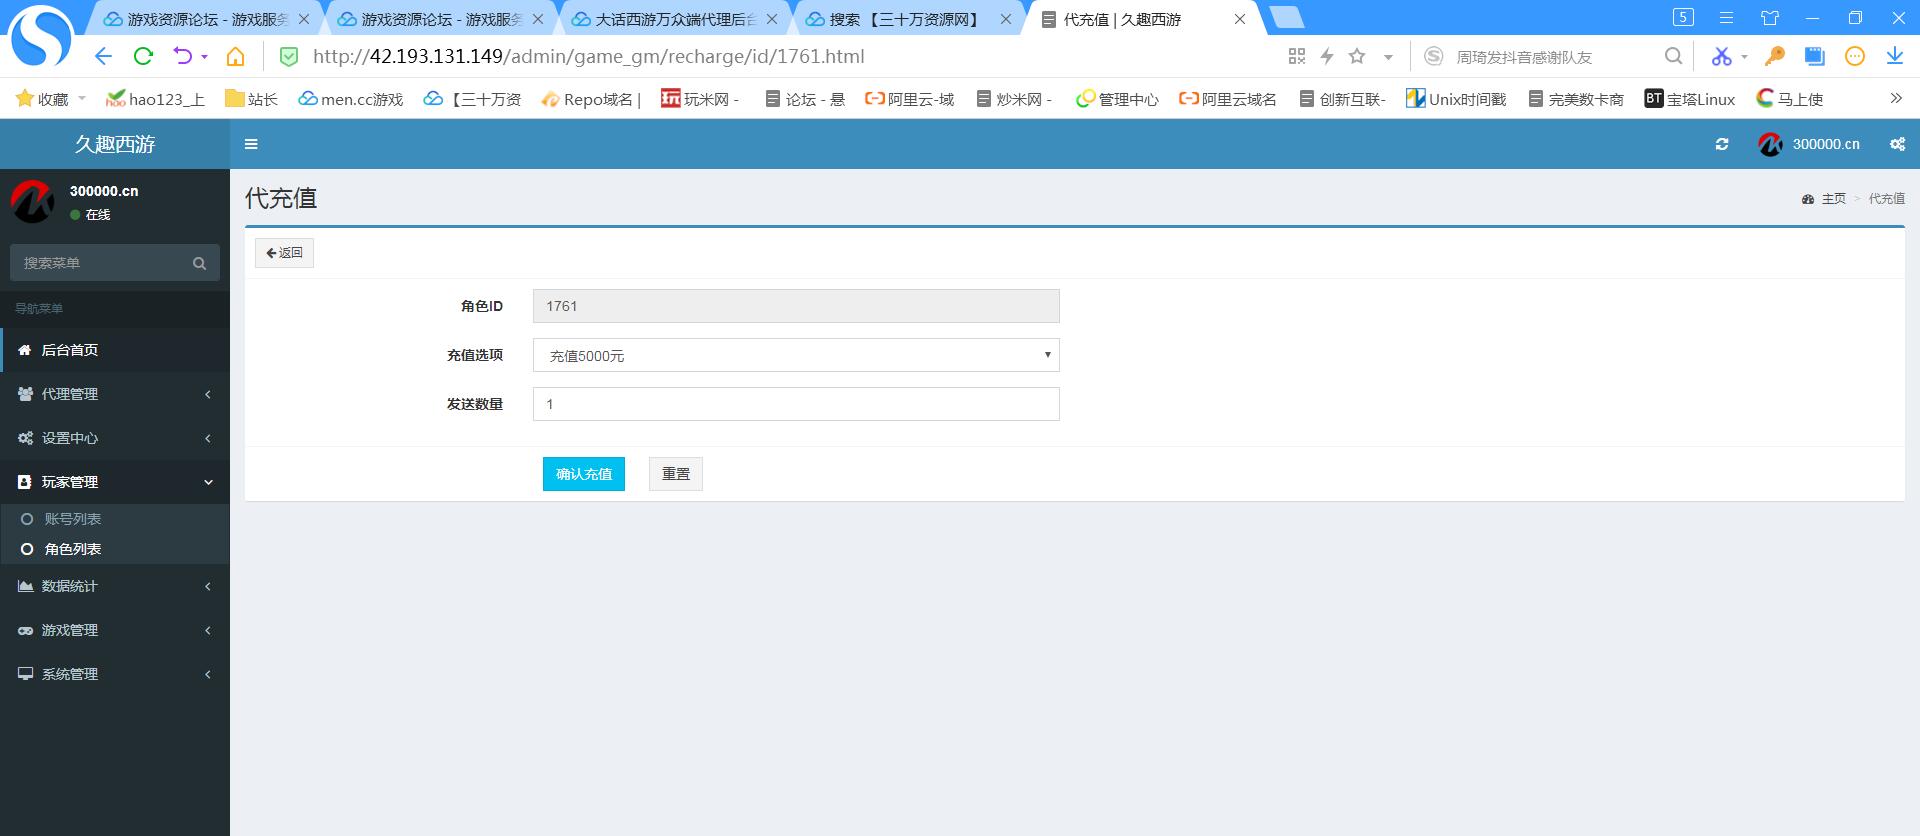This screenshot has height=836, width=1920.
Task: Click the hamburger sidebar toggle icon
Action: [251, 144]
